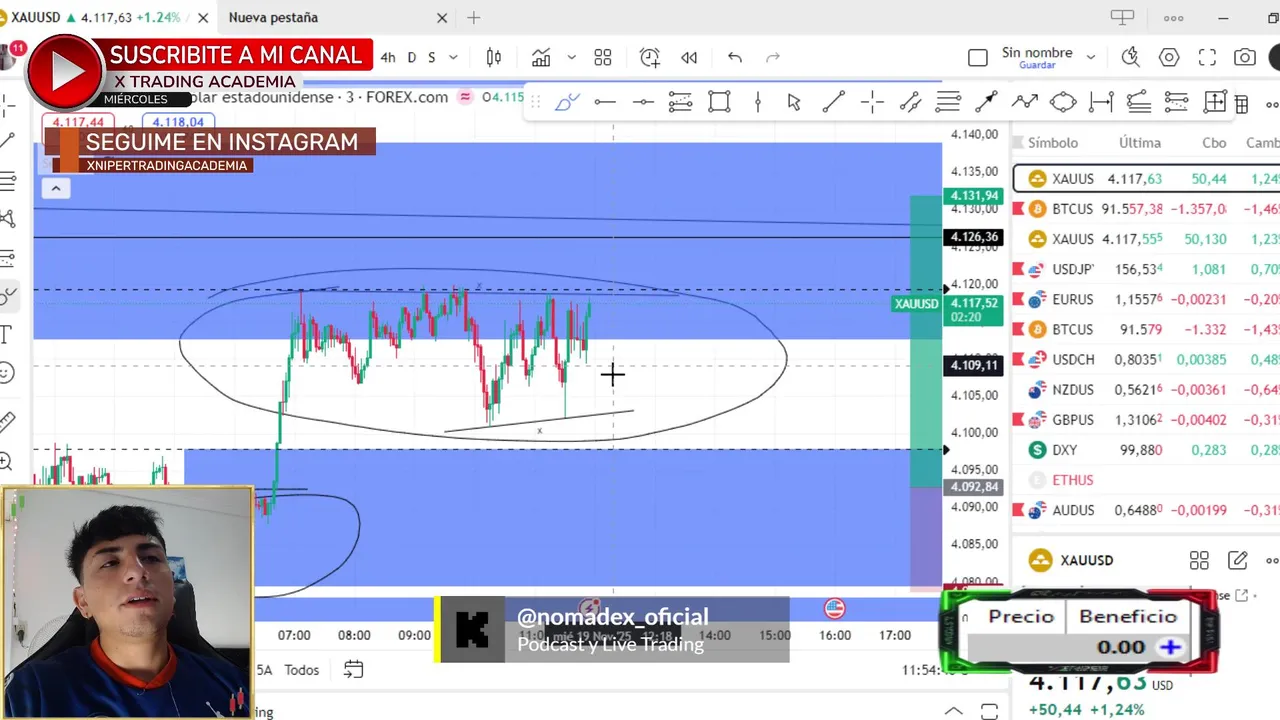Select the vertical line tool in favorites bar
The height and width of the screenshot is (720, 1280).
(x=758, y=102)
